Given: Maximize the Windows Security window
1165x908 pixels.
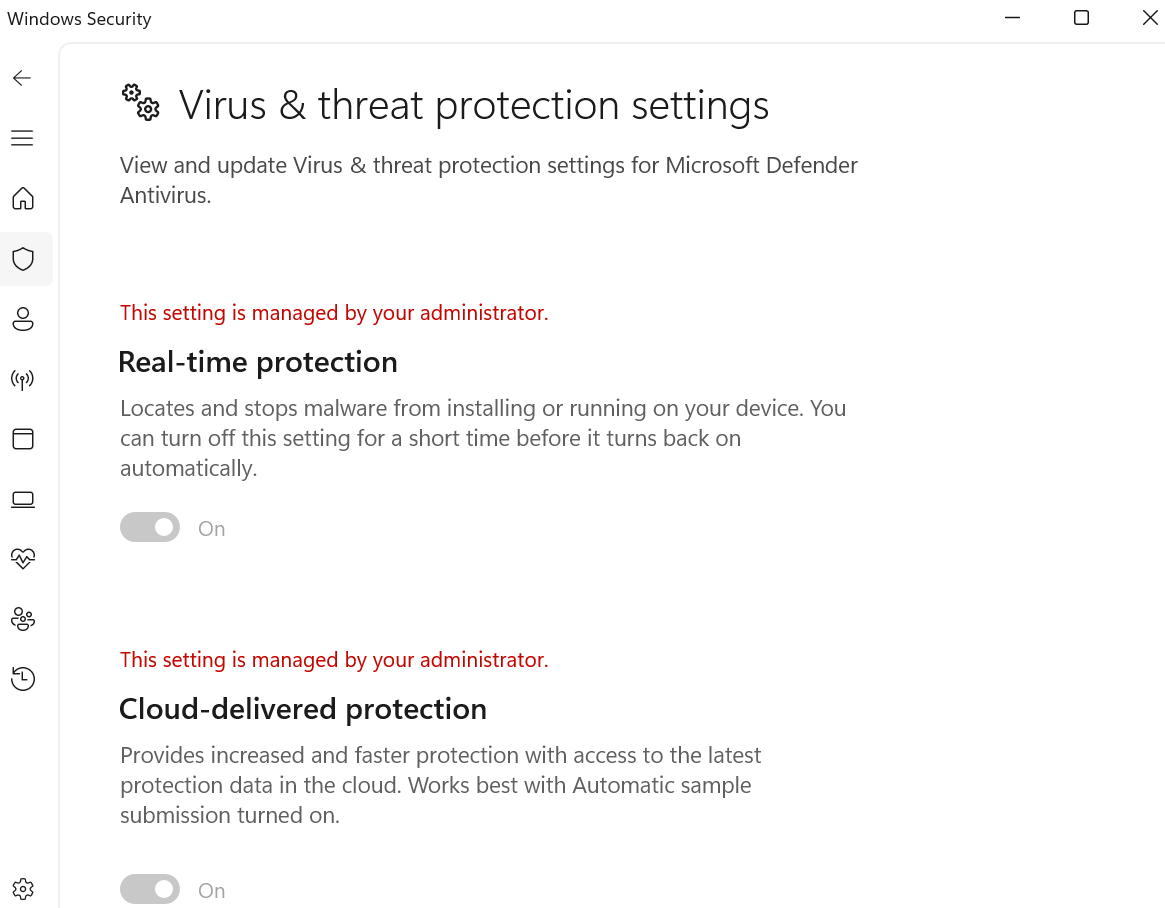Looking at the screenshot, I should click(x=1081, y=18).
